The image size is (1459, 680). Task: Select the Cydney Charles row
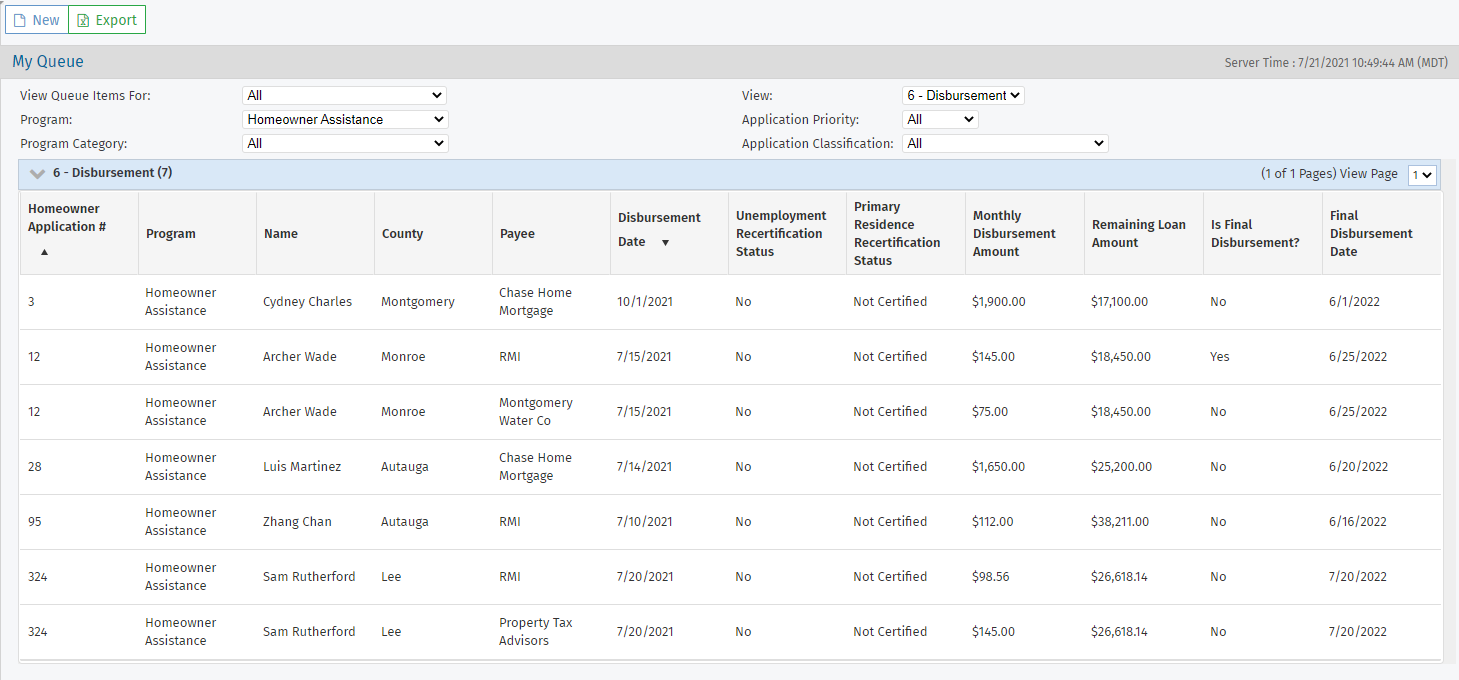click(x=307, y=302)
